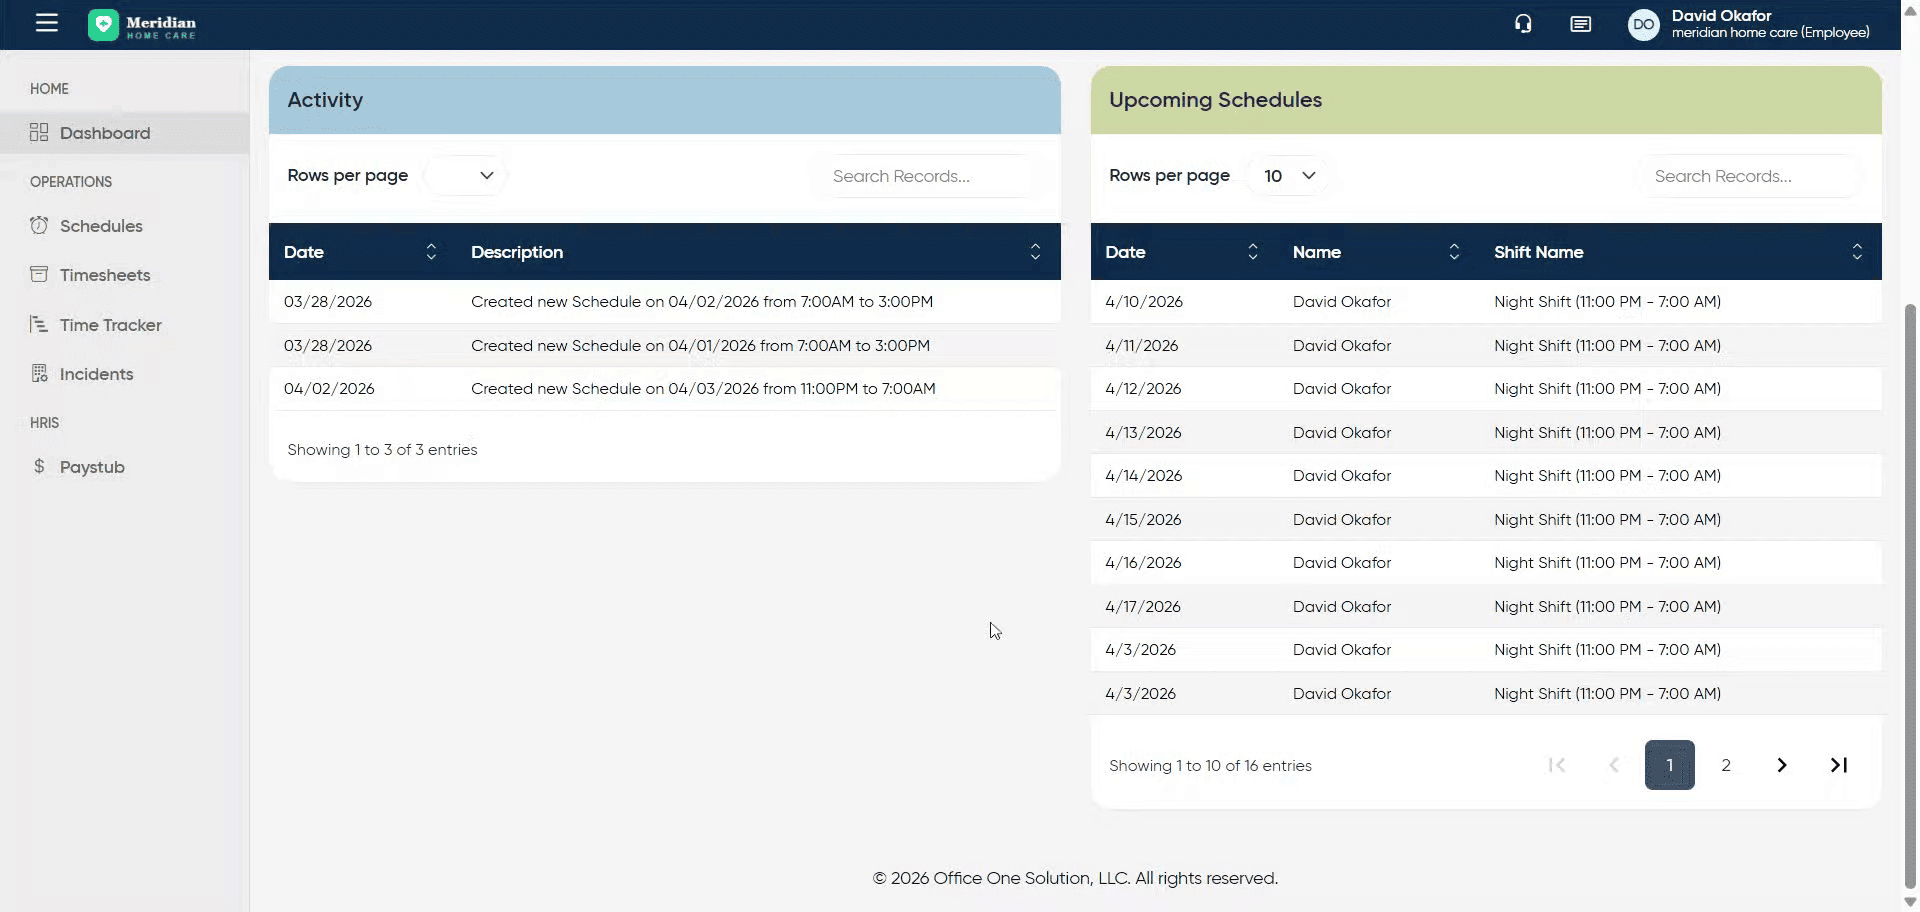Click the Meridian Home Care logo
This screenshot has height=912, width=1920.
[x=142, y=25]
